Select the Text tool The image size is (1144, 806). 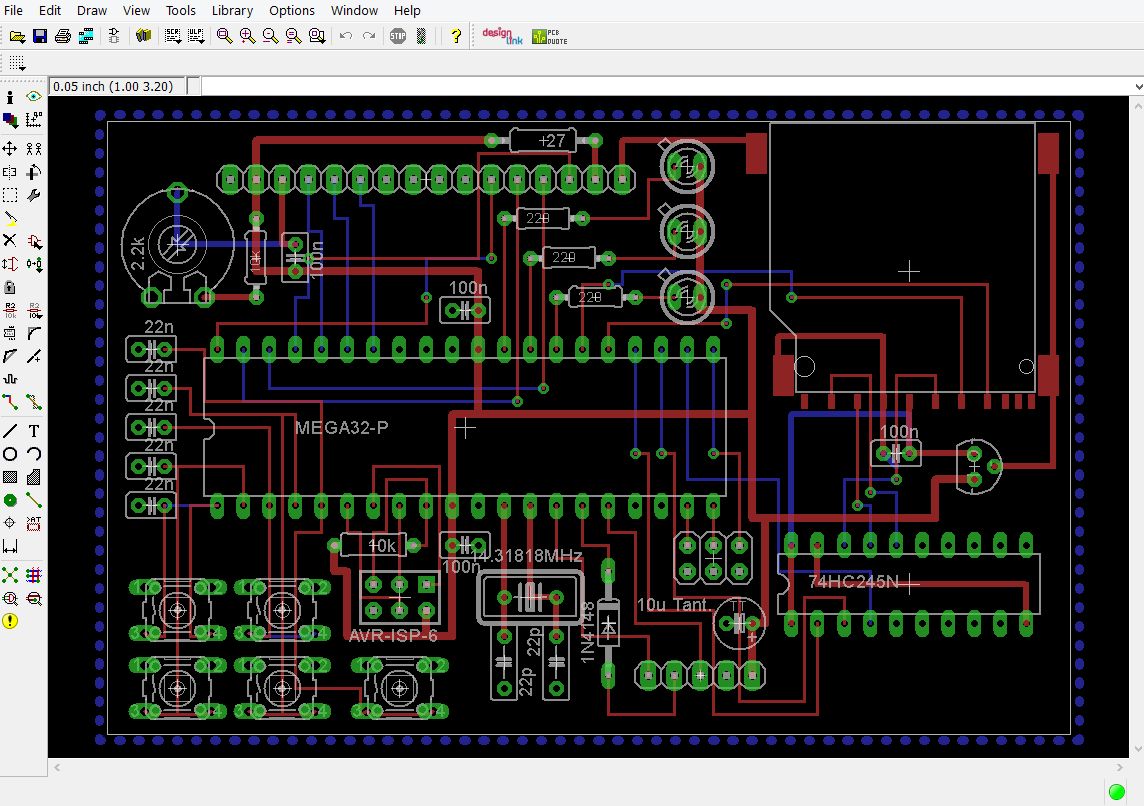click(x=34, y=431)
